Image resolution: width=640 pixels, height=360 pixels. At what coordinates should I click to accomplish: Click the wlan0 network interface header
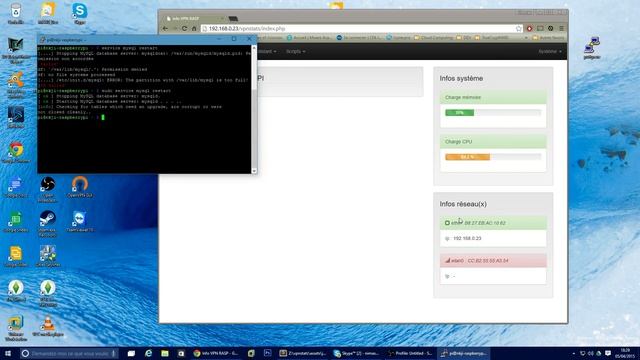(493, 260)
